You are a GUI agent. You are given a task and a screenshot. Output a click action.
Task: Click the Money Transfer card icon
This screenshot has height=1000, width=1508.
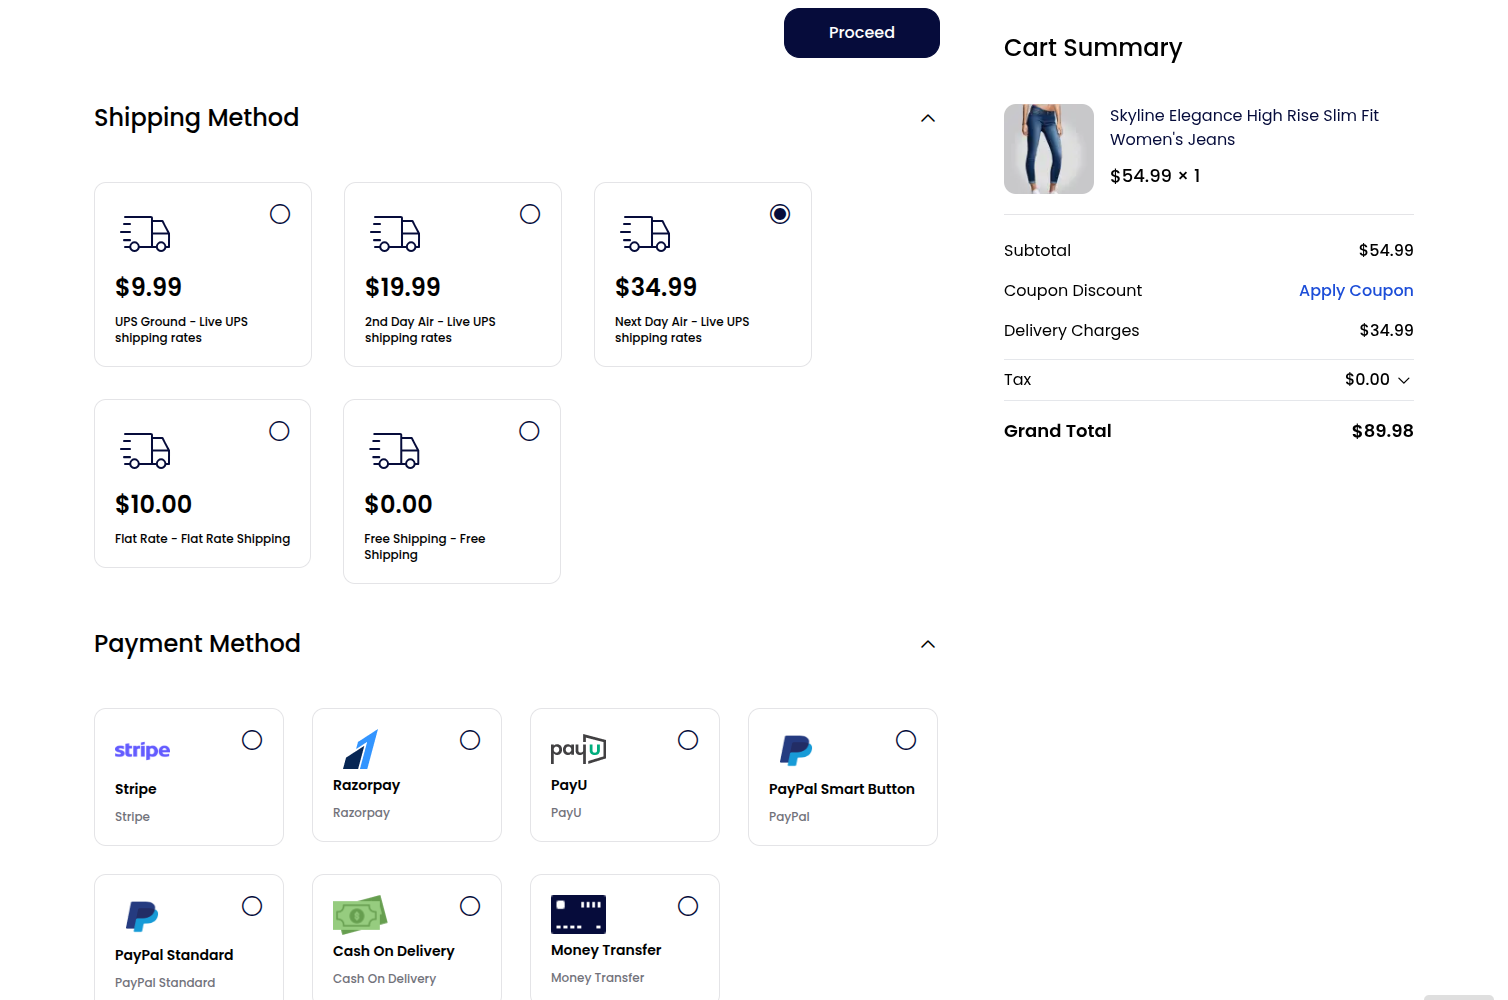578,914
